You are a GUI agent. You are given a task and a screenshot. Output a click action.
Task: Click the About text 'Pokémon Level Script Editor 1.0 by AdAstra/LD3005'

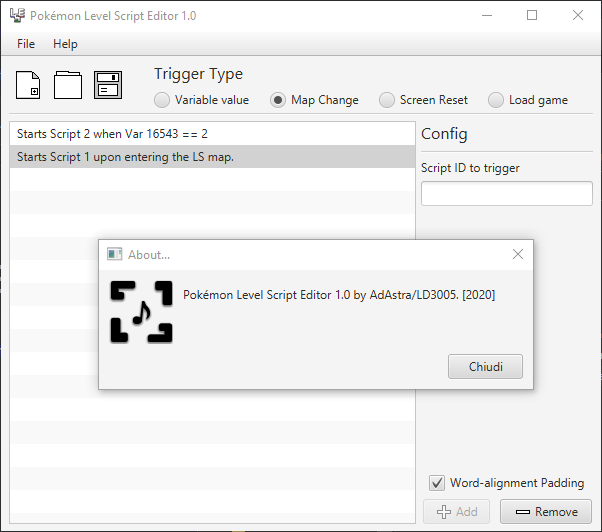point(321,295)
